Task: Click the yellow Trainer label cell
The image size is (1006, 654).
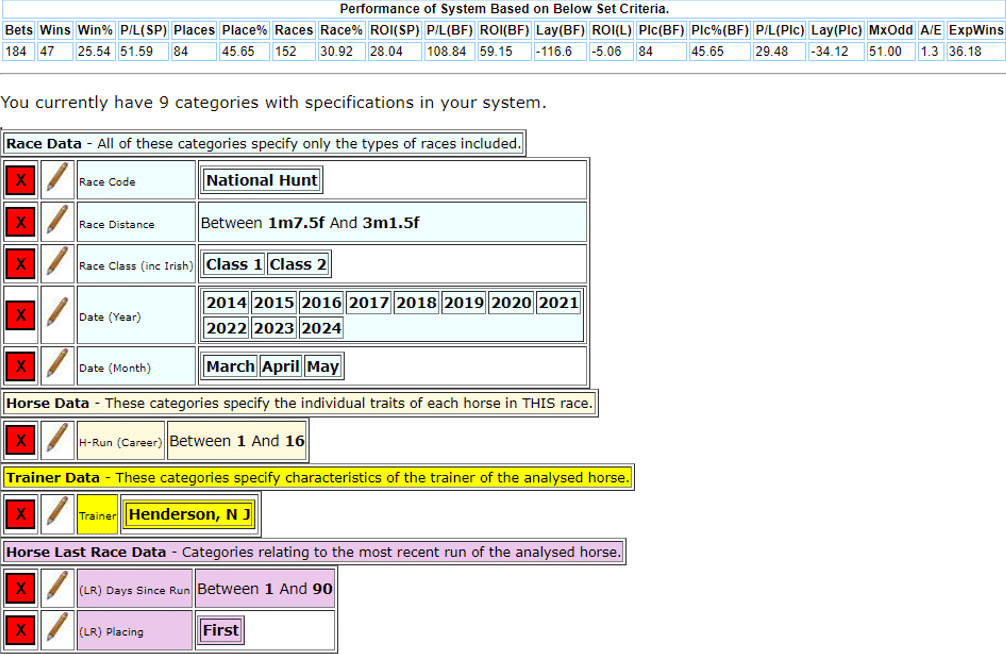Action: click(98, 514)
